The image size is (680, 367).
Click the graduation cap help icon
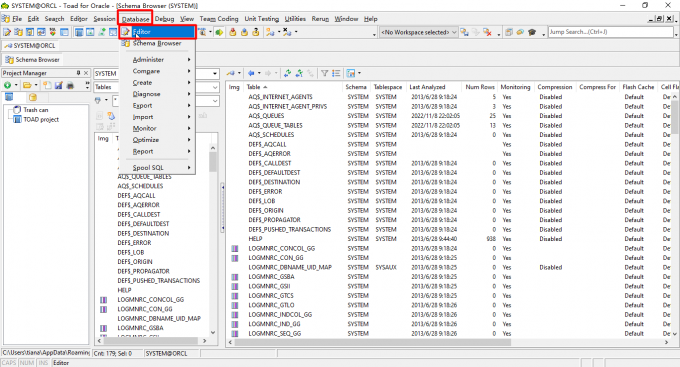(x=532, y=32)
